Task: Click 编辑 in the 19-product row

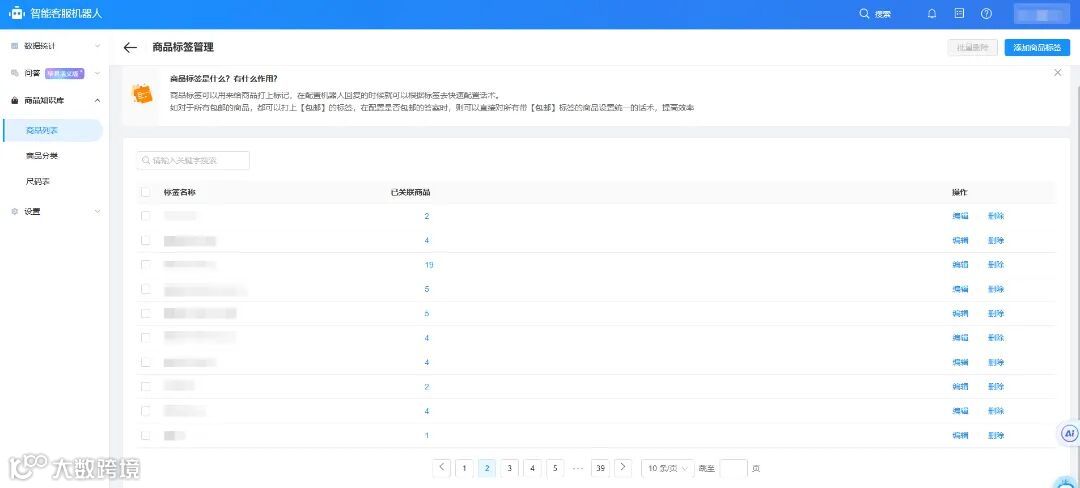Action: [x=960, y=265]
